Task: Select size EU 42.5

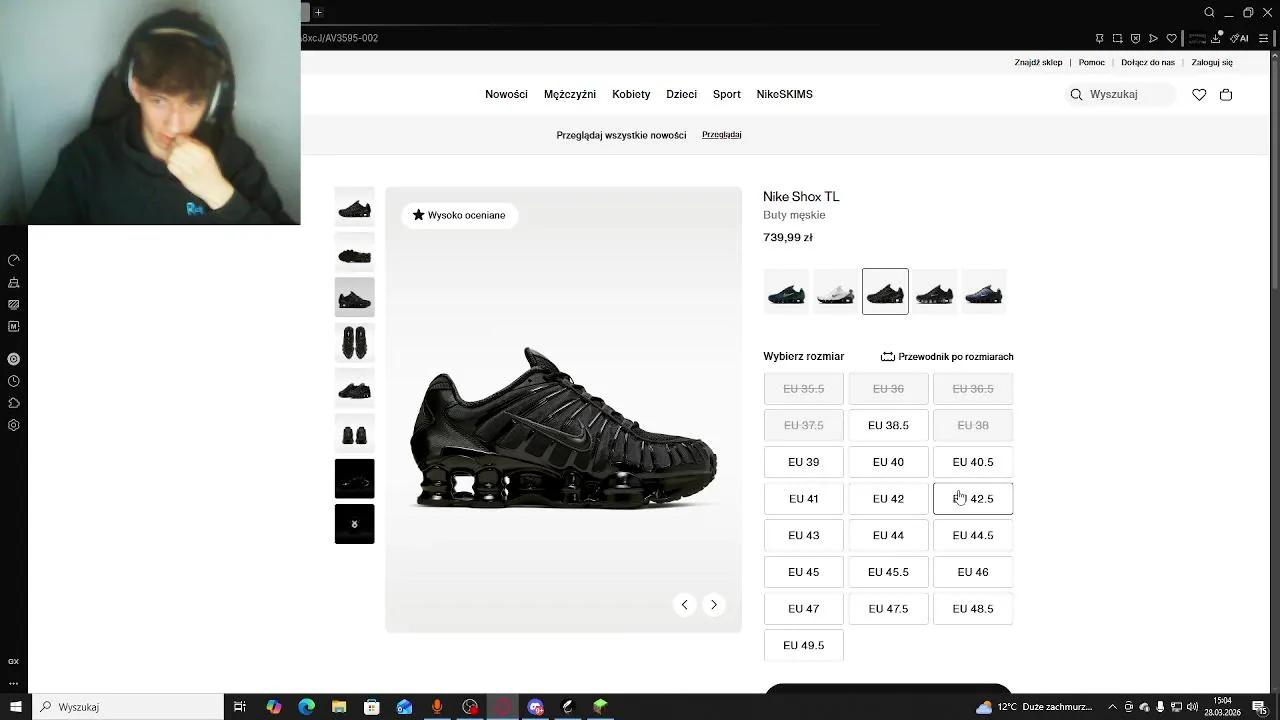Action: (973, 498)
